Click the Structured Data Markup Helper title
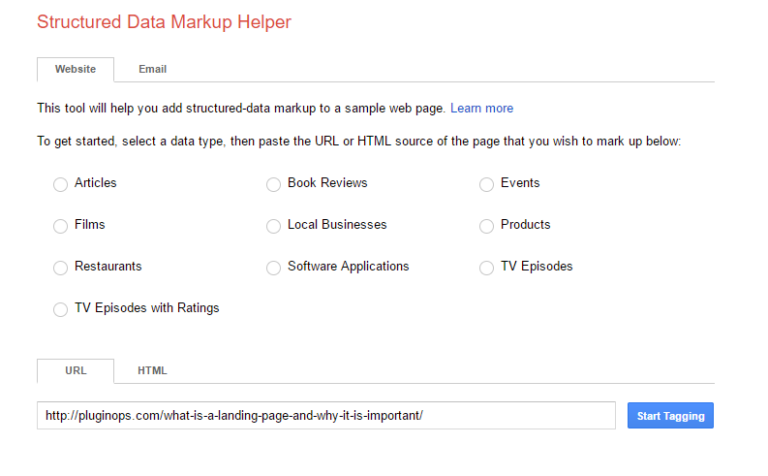This screenshot has height=476, width=768. pos(164,21)
